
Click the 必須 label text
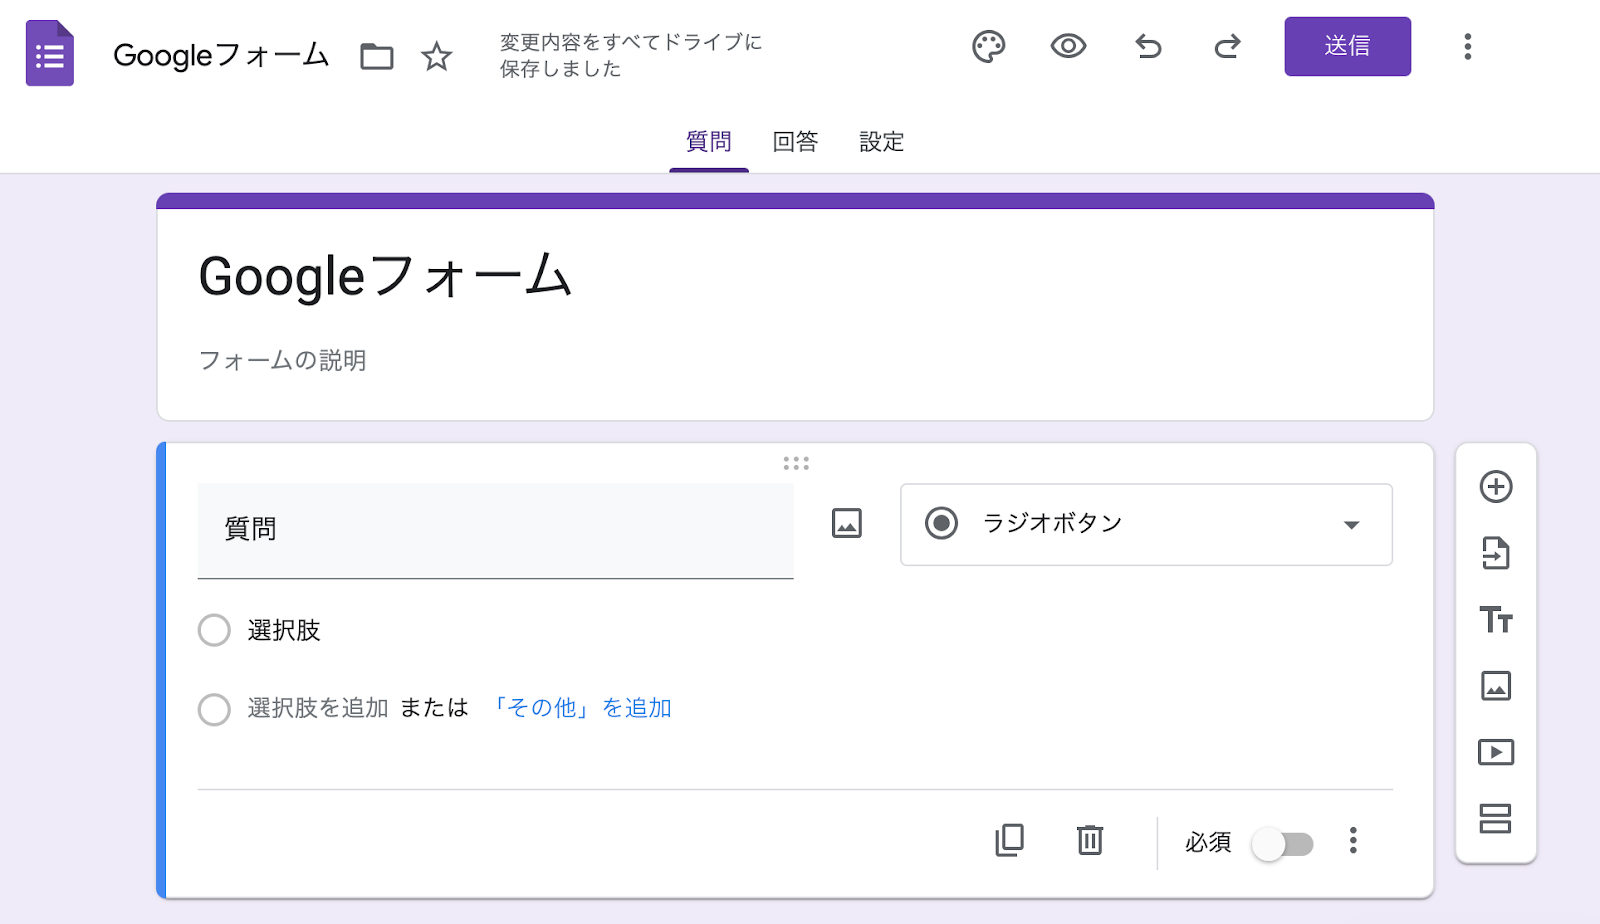pos(1208,843)
